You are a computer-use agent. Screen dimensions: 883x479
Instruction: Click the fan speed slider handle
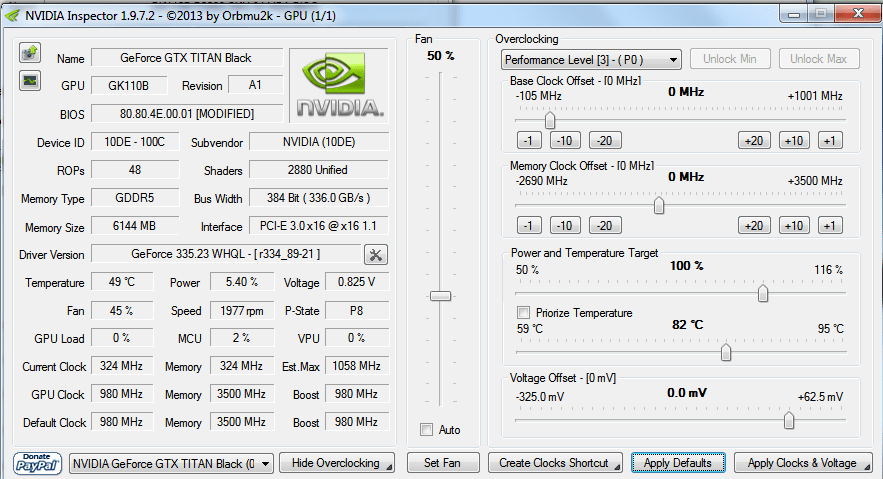click(440, 296)
